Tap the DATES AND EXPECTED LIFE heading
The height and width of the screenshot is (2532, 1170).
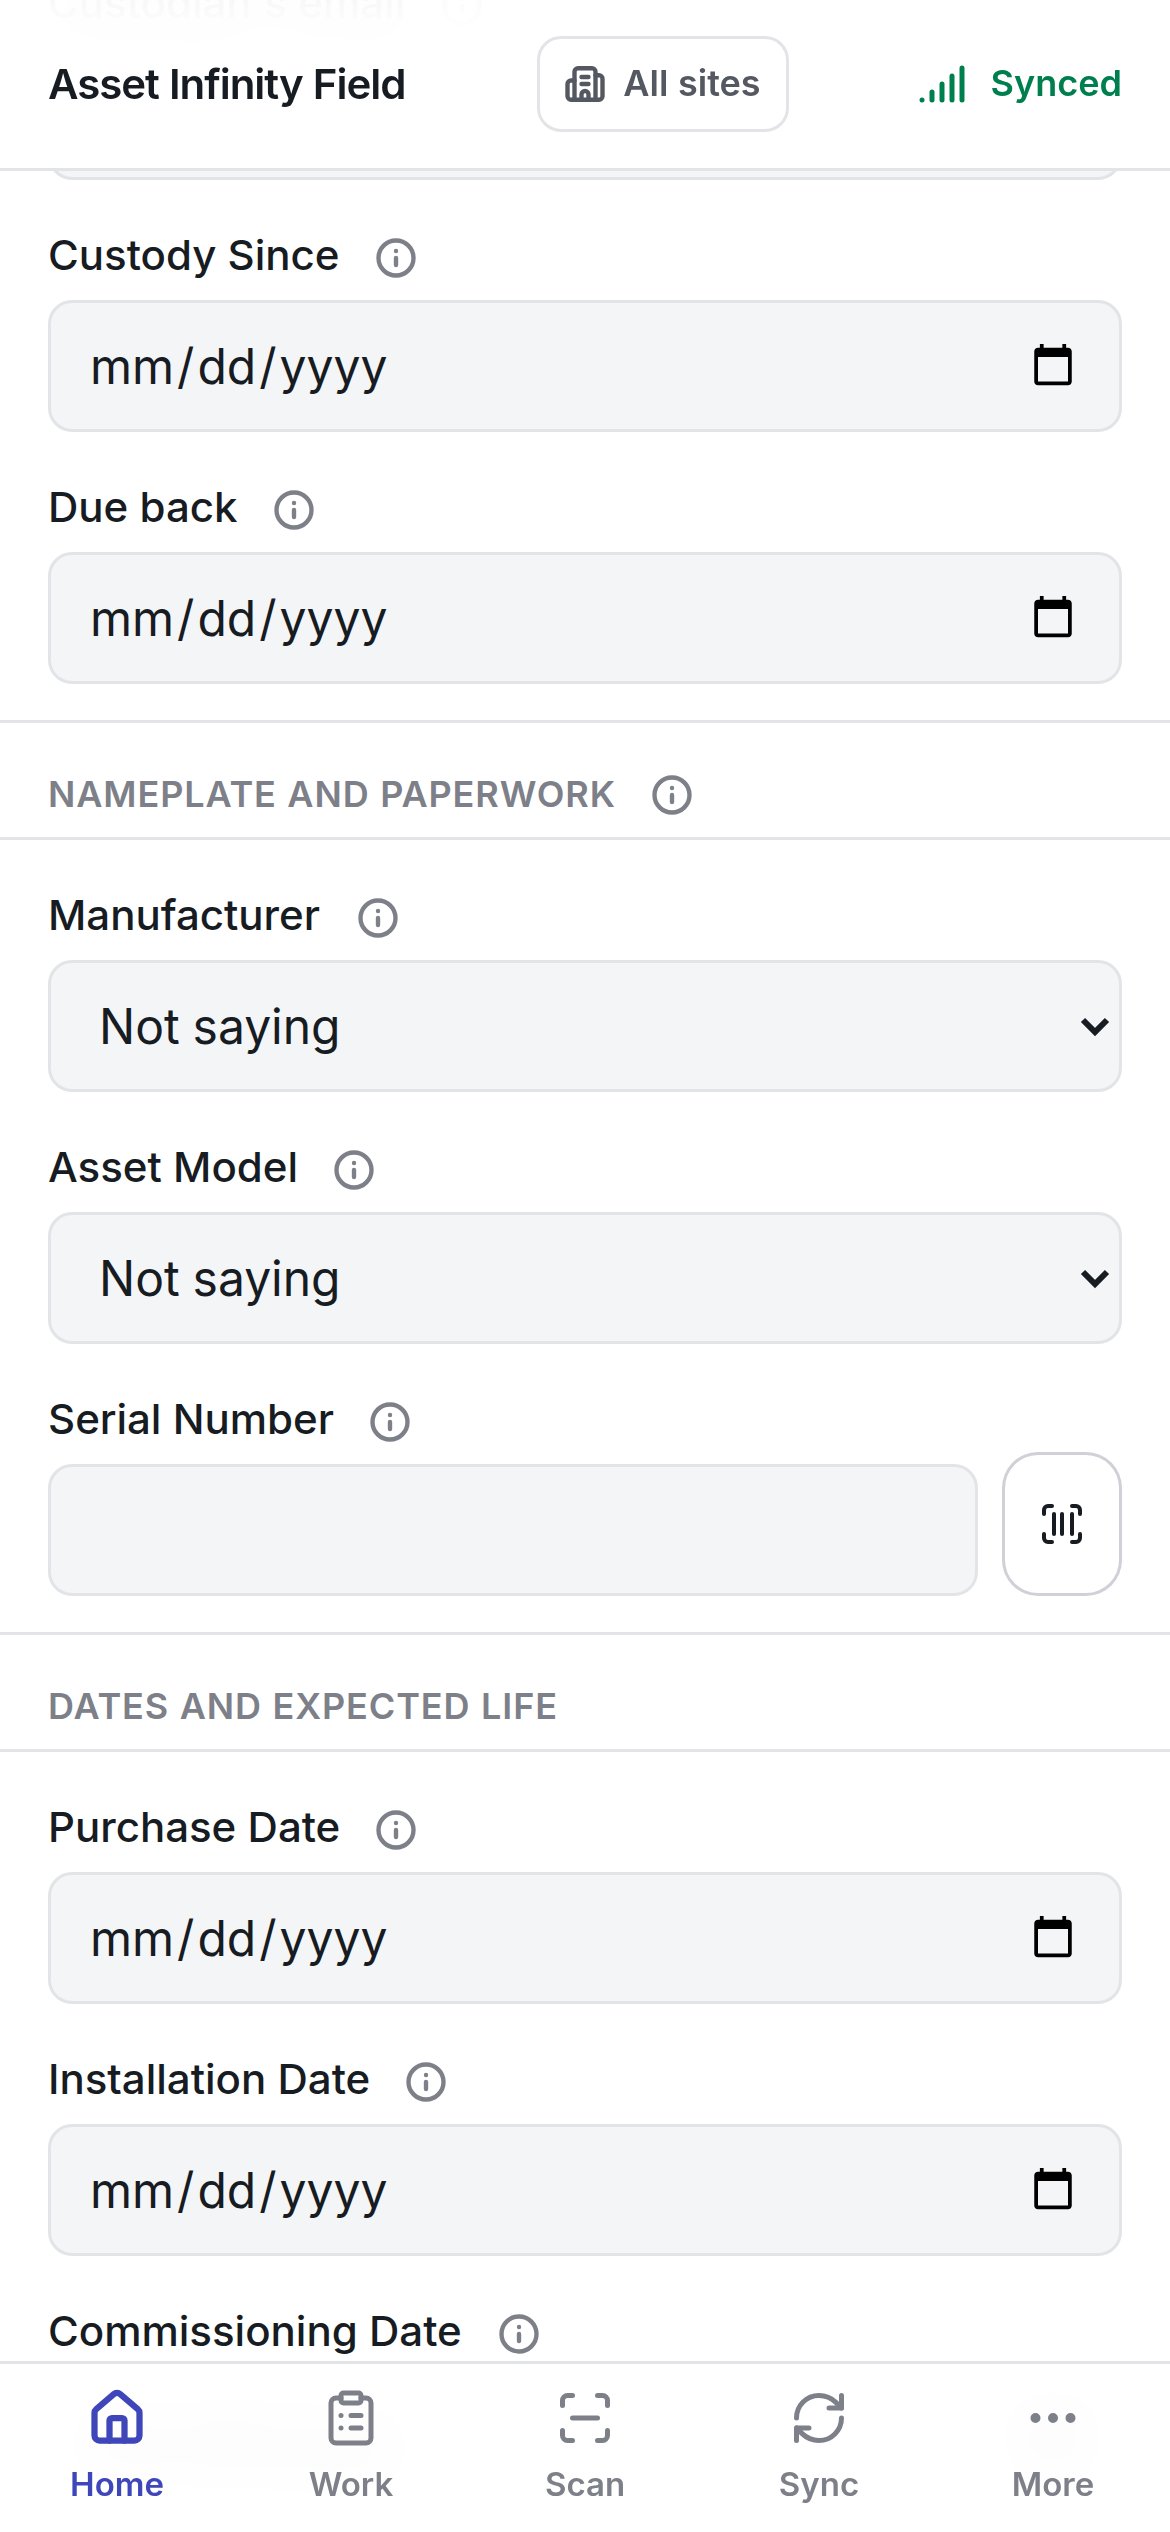point(303,1706)
